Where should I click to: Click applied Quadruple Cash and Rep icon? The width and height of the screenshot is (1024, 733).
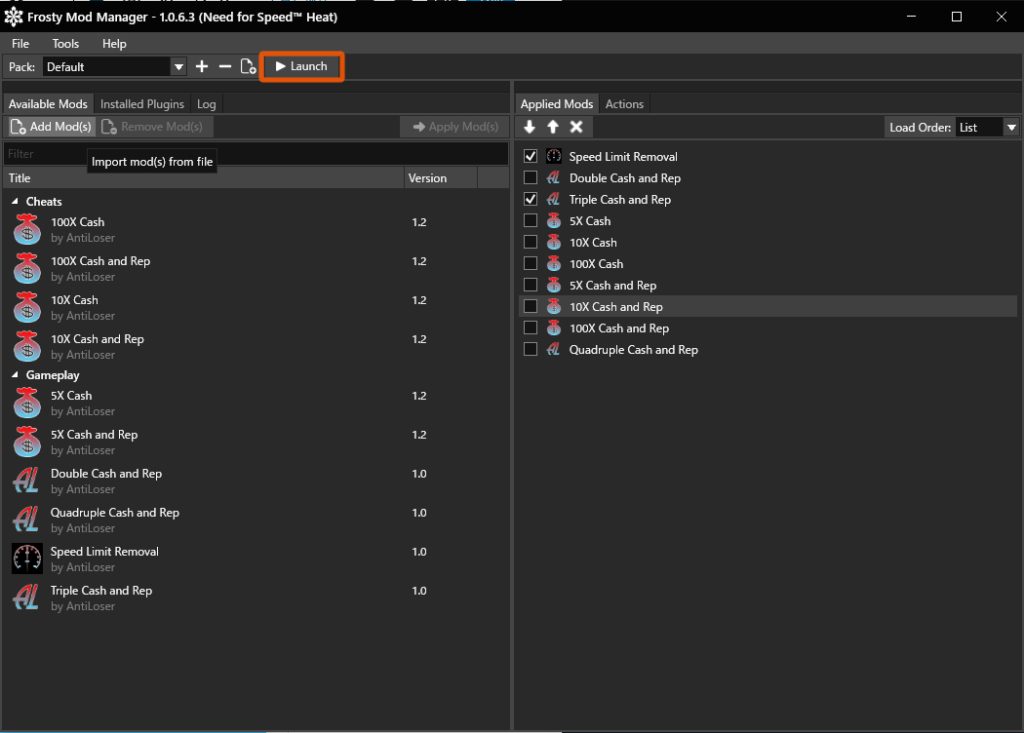point(554,350)
